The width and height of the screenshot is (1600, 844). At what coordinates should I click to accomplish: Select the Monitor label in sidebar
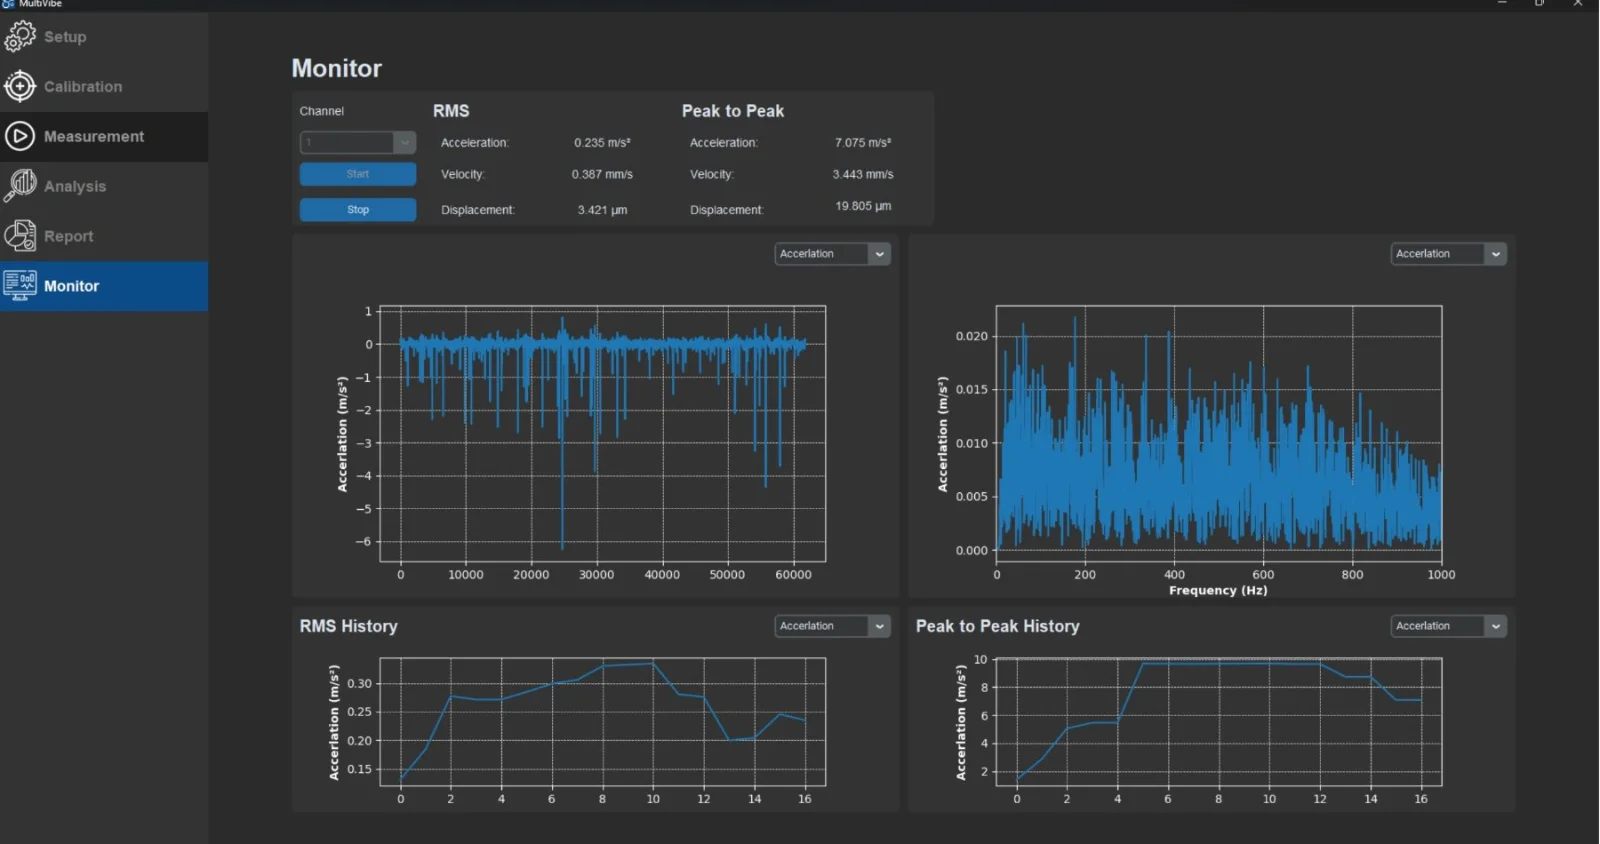pos(71,286)
